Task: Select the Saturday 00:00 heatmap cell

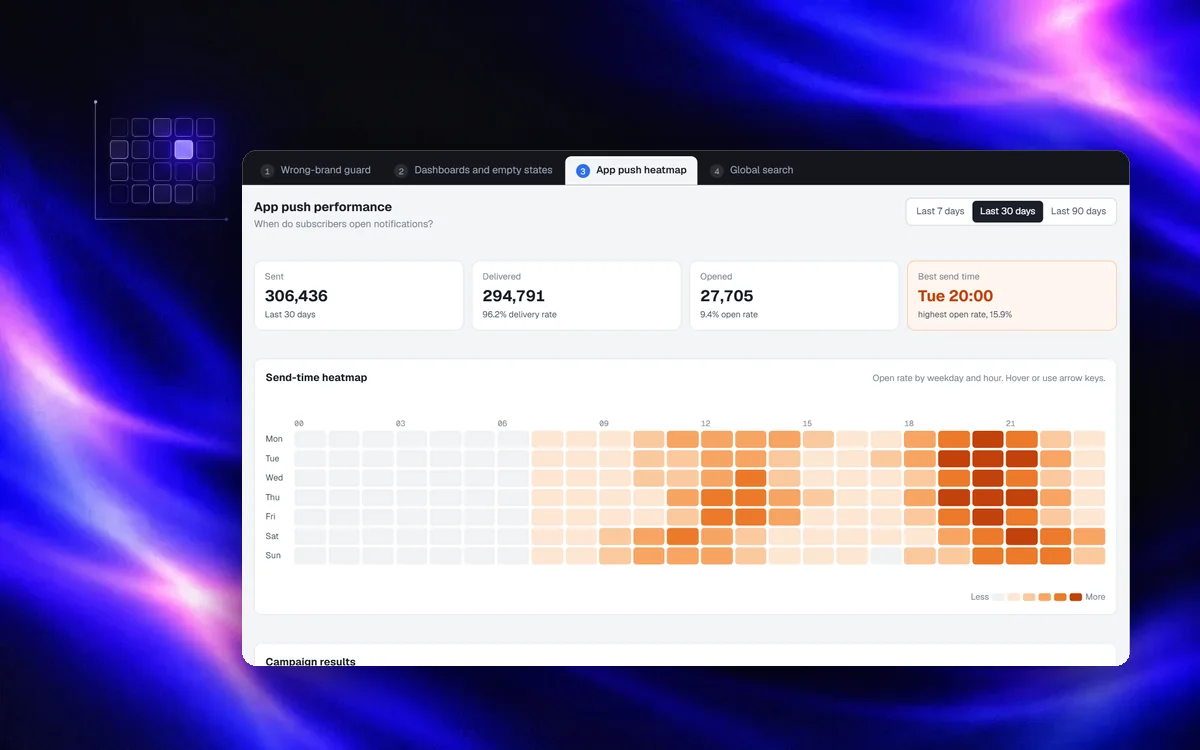Action: [x=310, y=536]
